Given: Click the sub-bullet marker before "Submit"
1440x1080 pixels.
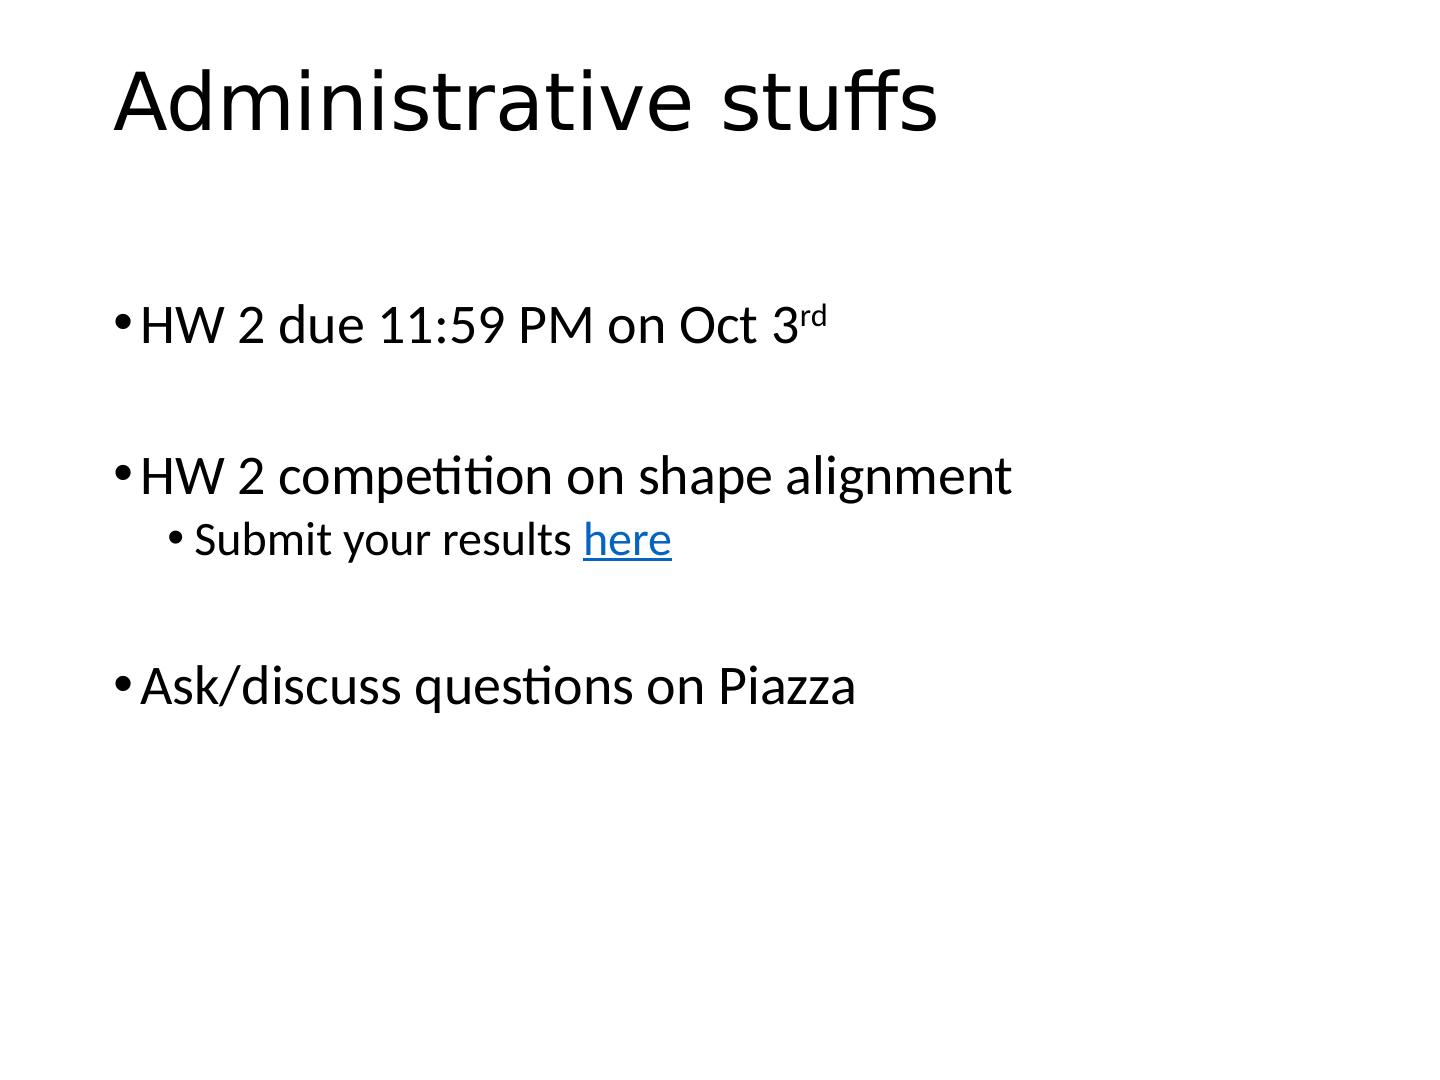Looking at the screenshot, I should tap(175, 539).
